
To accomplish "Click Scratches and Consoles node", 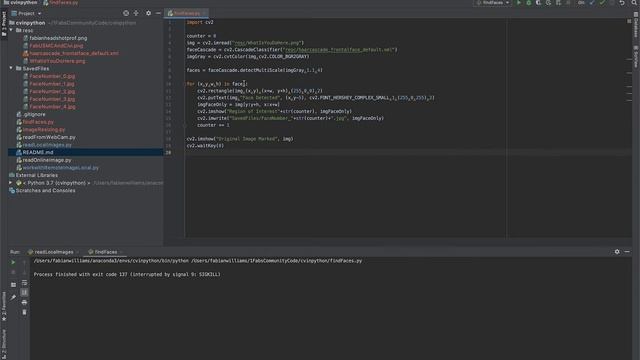I will pyautogui.click(x=45, y=191).
